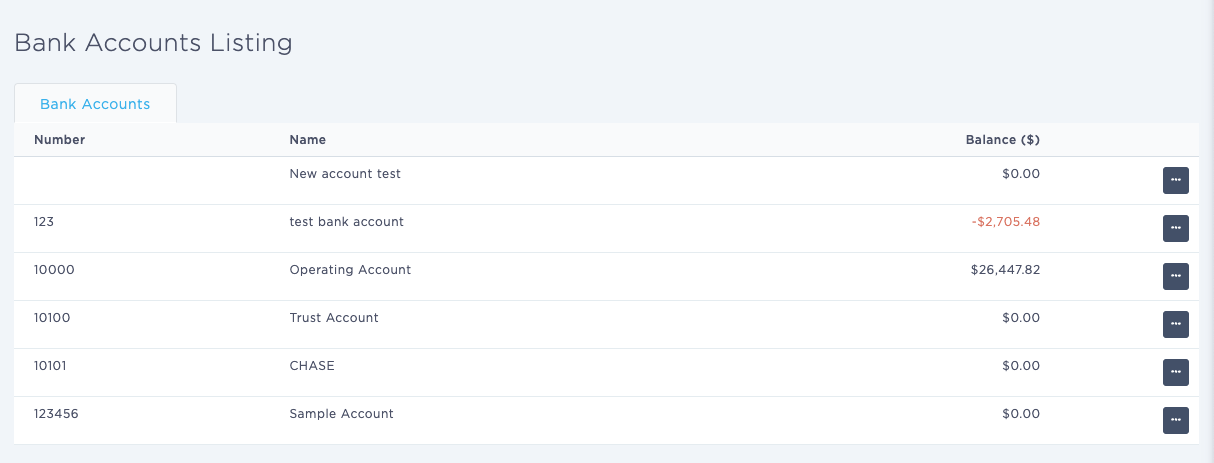Switch to the Bank Accounts tab
The image size is (1214, 463).
[95, 104]
